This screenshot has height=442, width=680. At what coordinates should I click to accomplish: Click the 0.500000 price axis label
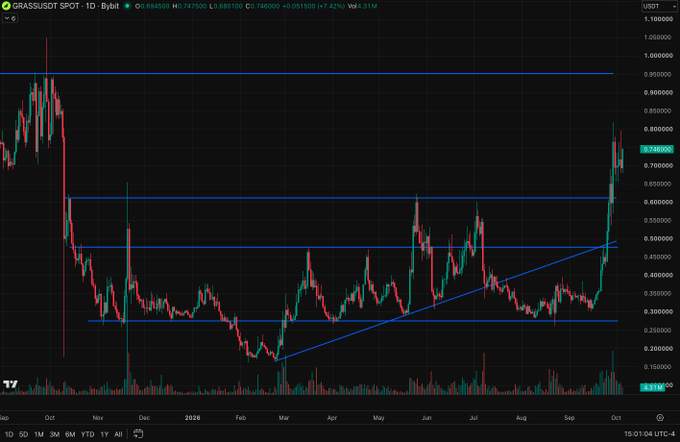tap(658, 239)
